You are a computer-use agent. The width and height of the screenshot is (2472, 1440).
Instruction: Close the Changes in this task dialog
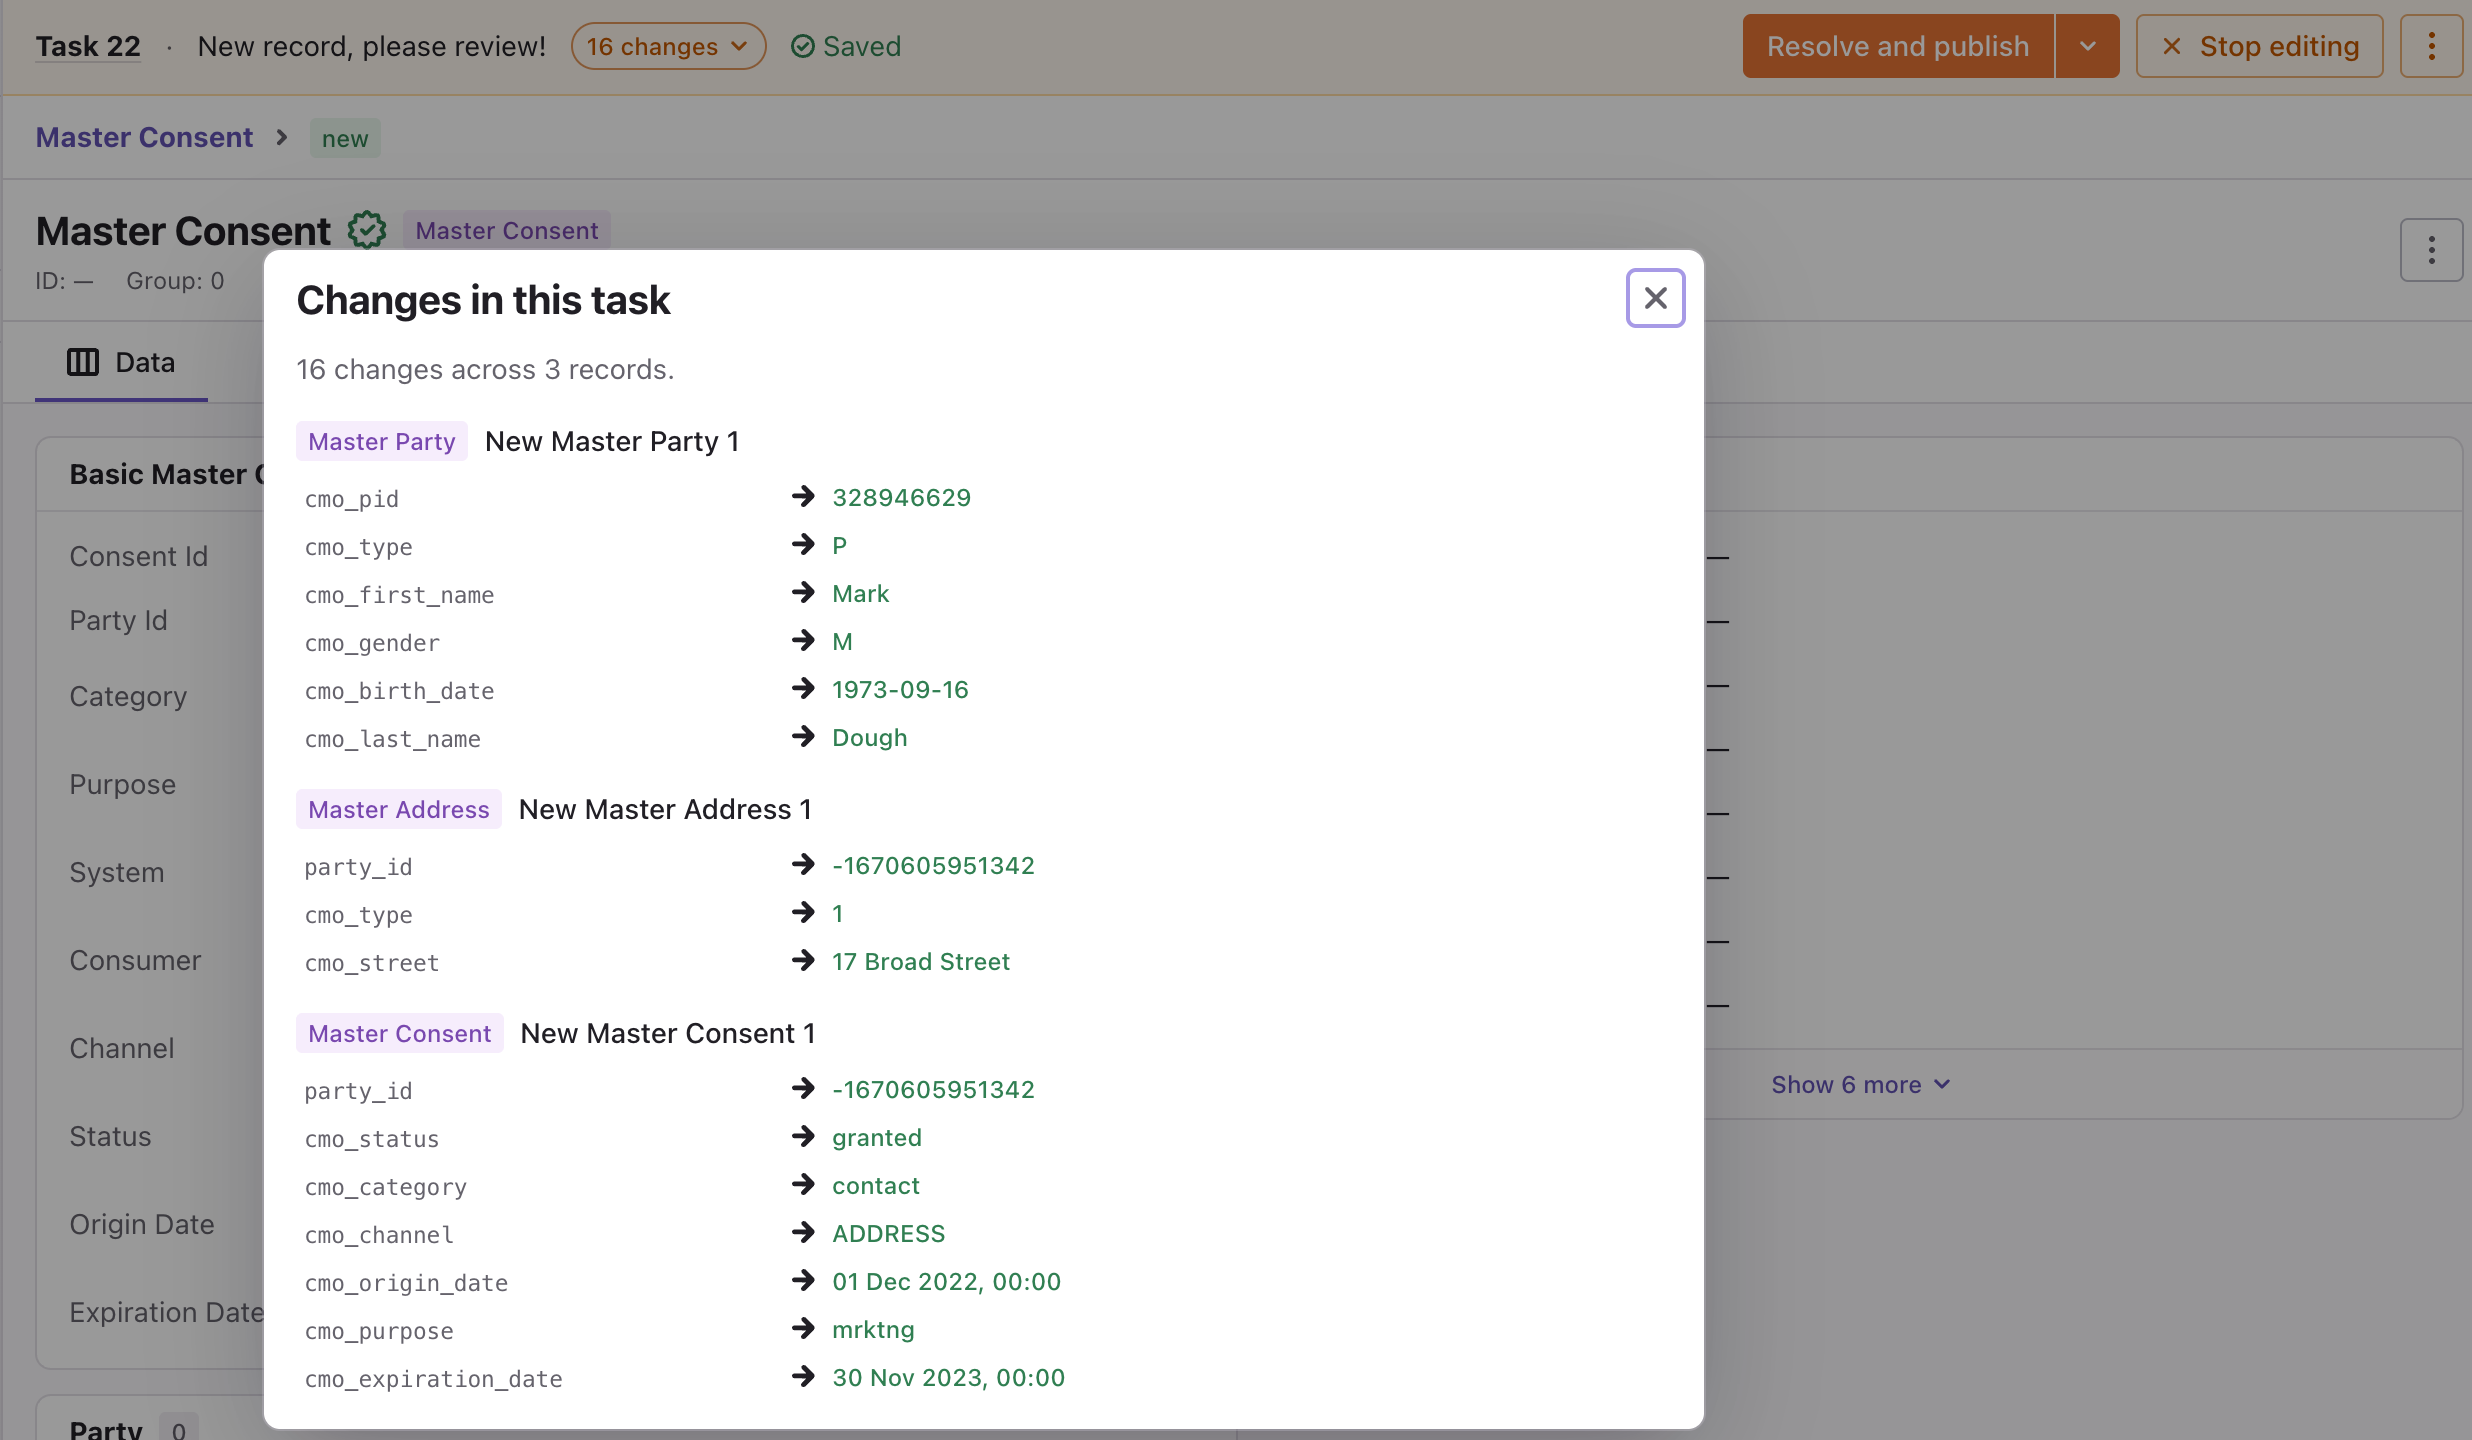[x=1655, y=298]
